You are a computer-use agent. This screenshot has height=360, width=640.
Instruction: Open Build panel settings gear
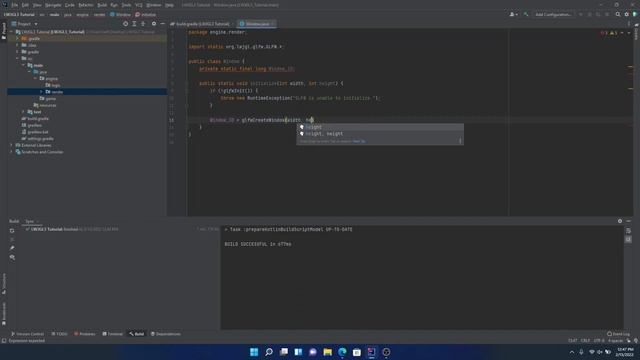[x=620, y=221]
